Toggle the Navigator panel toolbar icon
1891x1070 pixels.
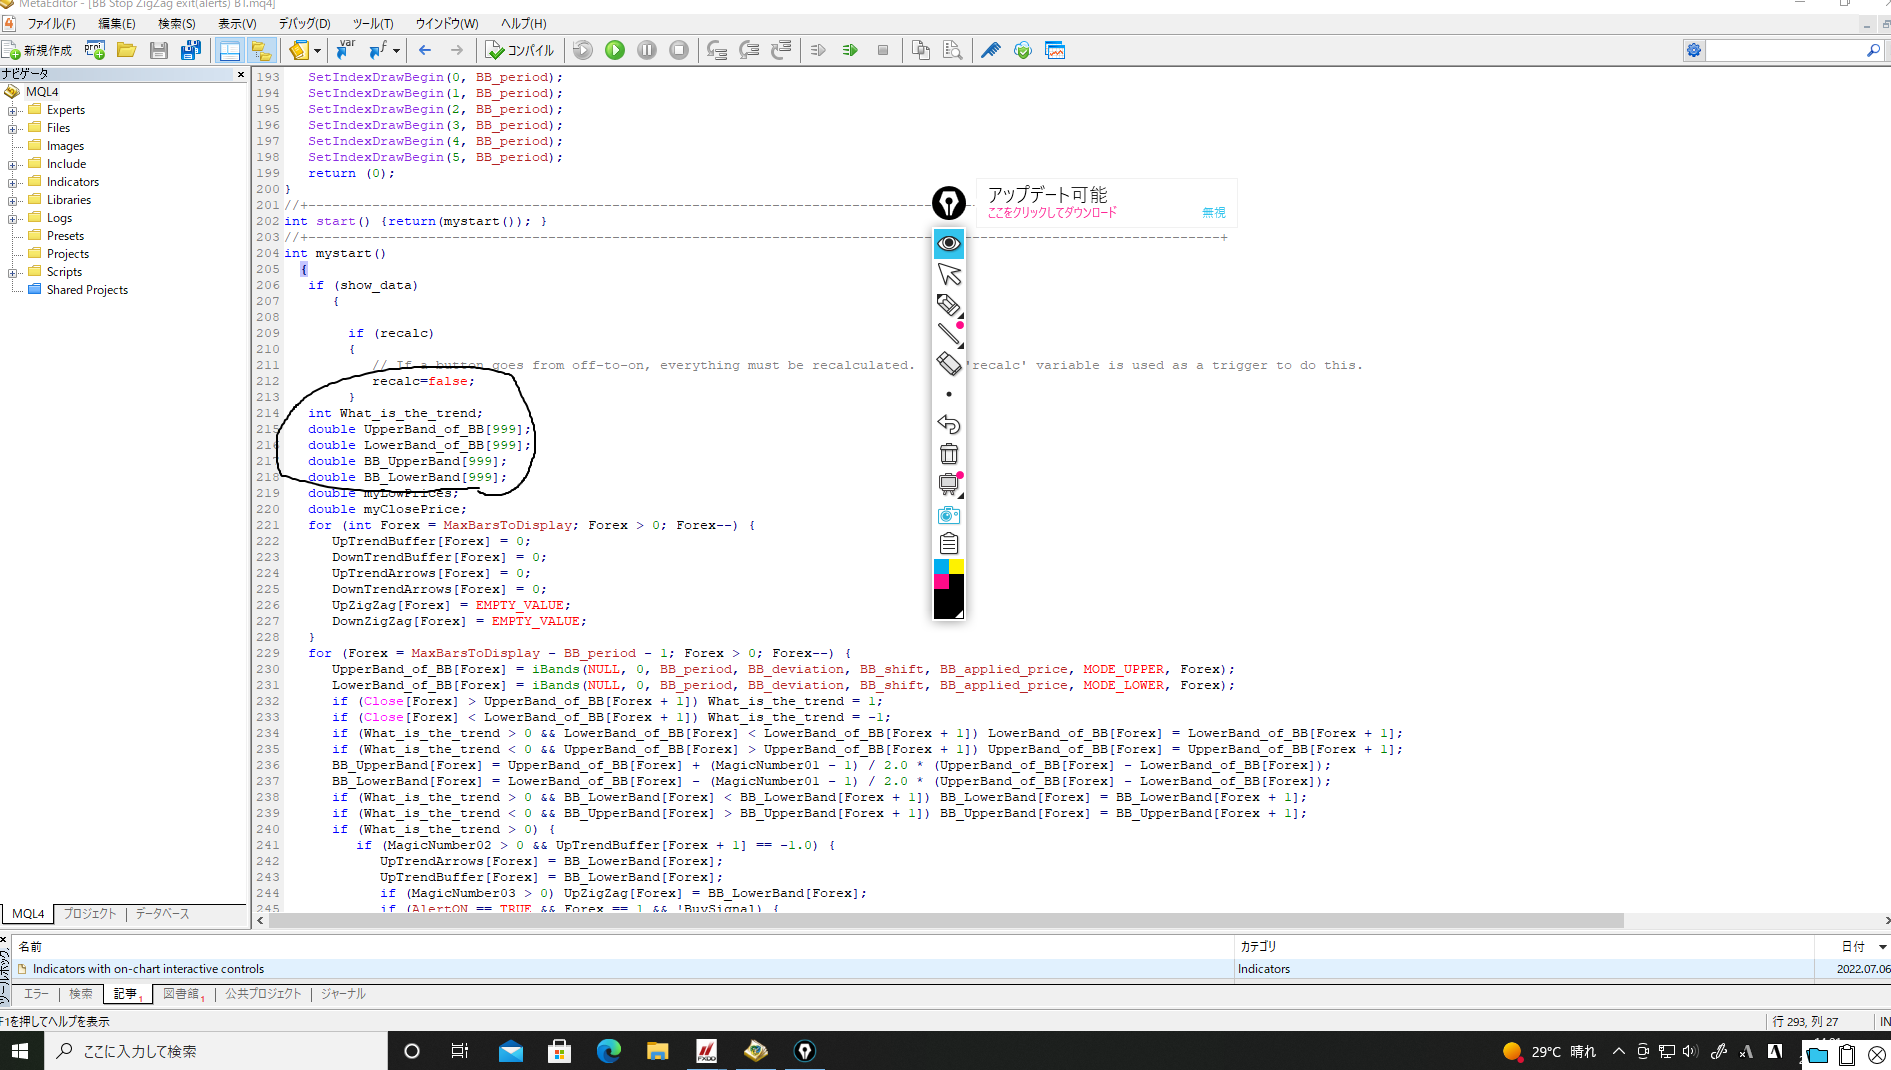click(229, 50)
